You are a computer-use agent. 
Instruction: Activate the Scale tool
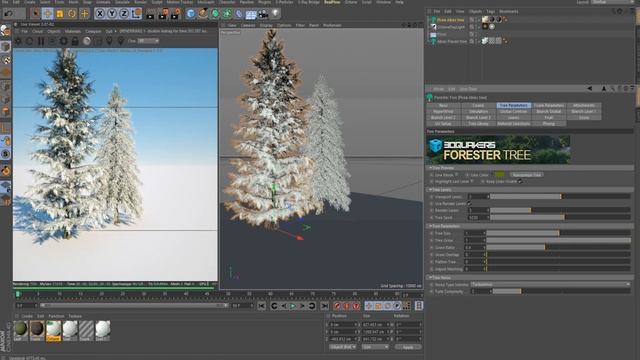[60, 14]
